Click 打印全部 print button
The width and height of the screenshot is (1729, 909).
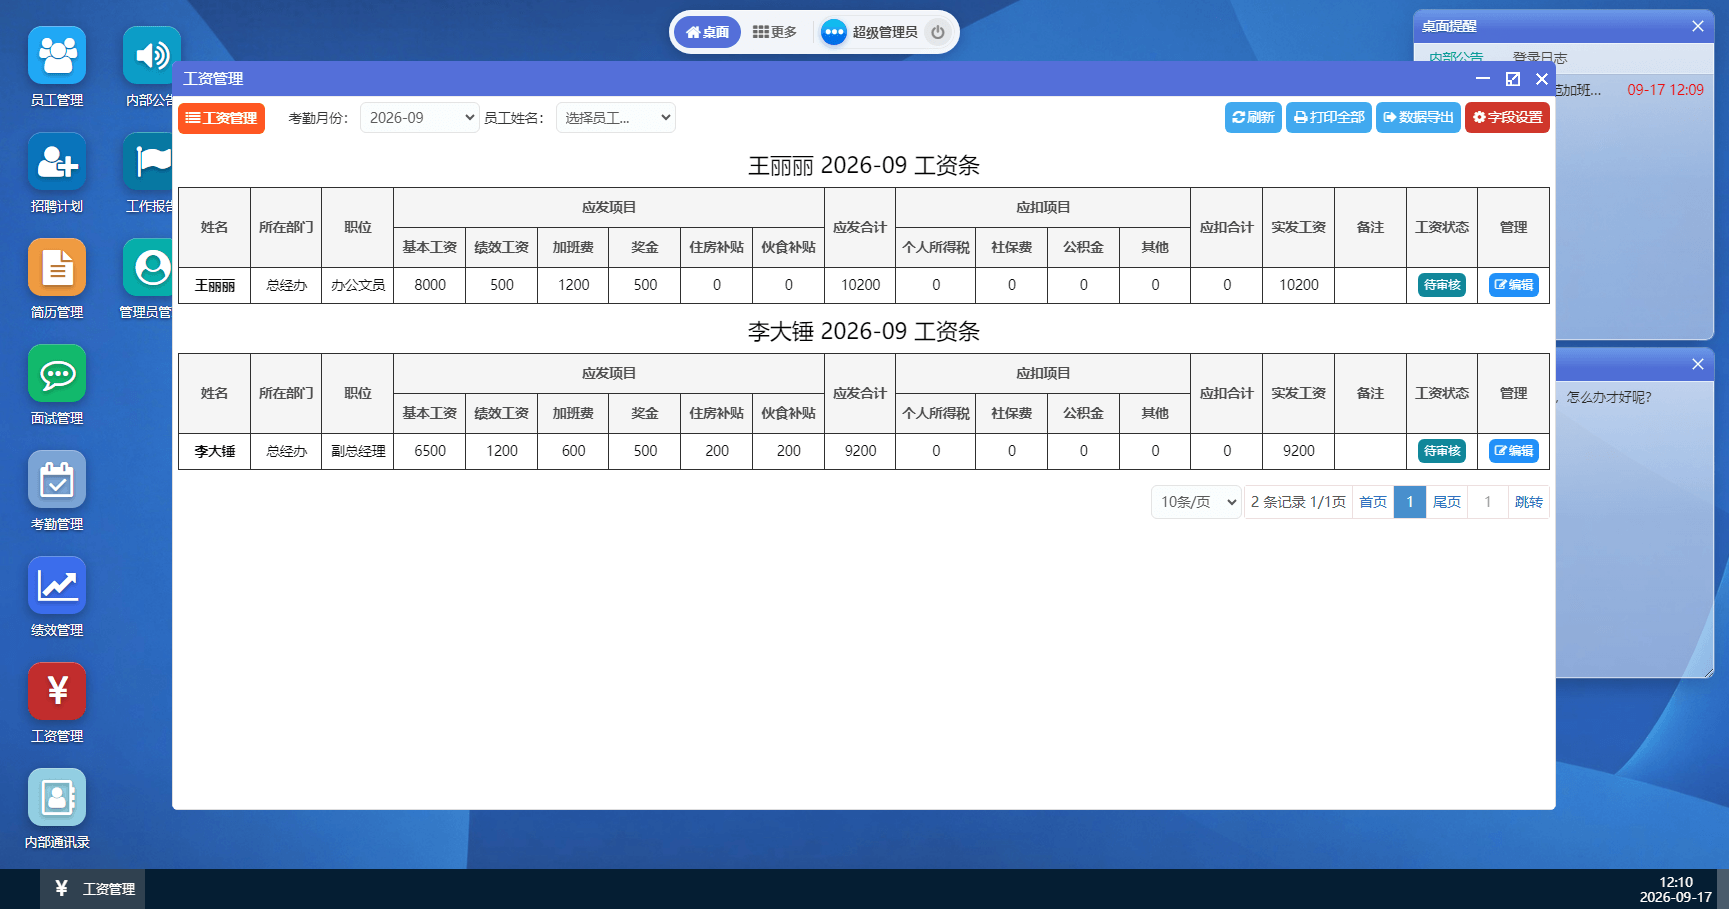pyautogui.click(x=1329, y=118)
